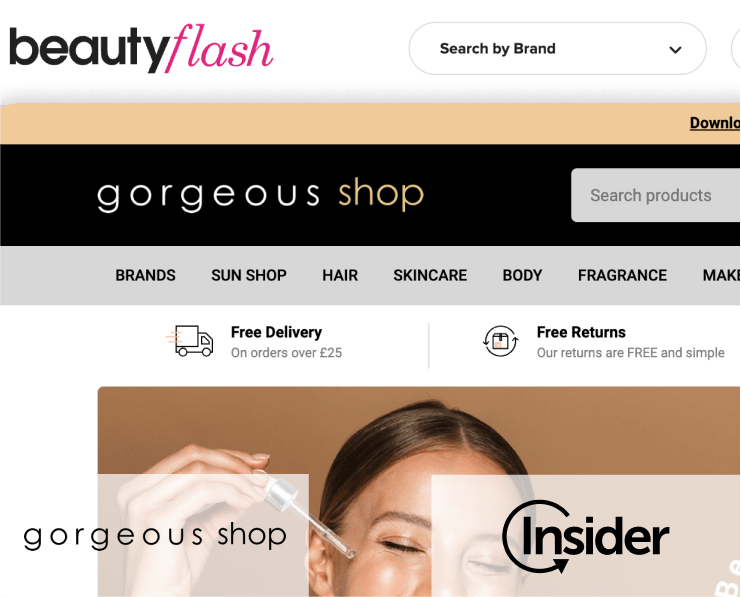
Task: Open the SKINCARE category
Action: [430, 275]
